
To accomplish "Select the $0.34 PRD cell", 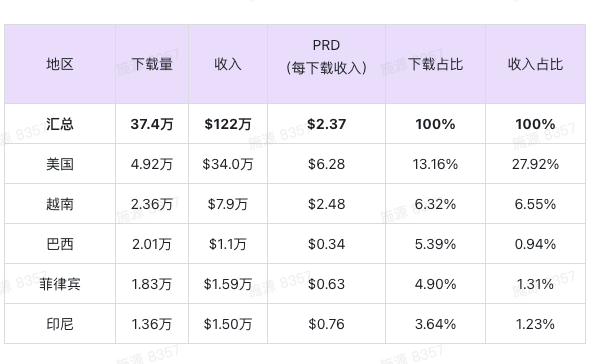I will (326, 244).
